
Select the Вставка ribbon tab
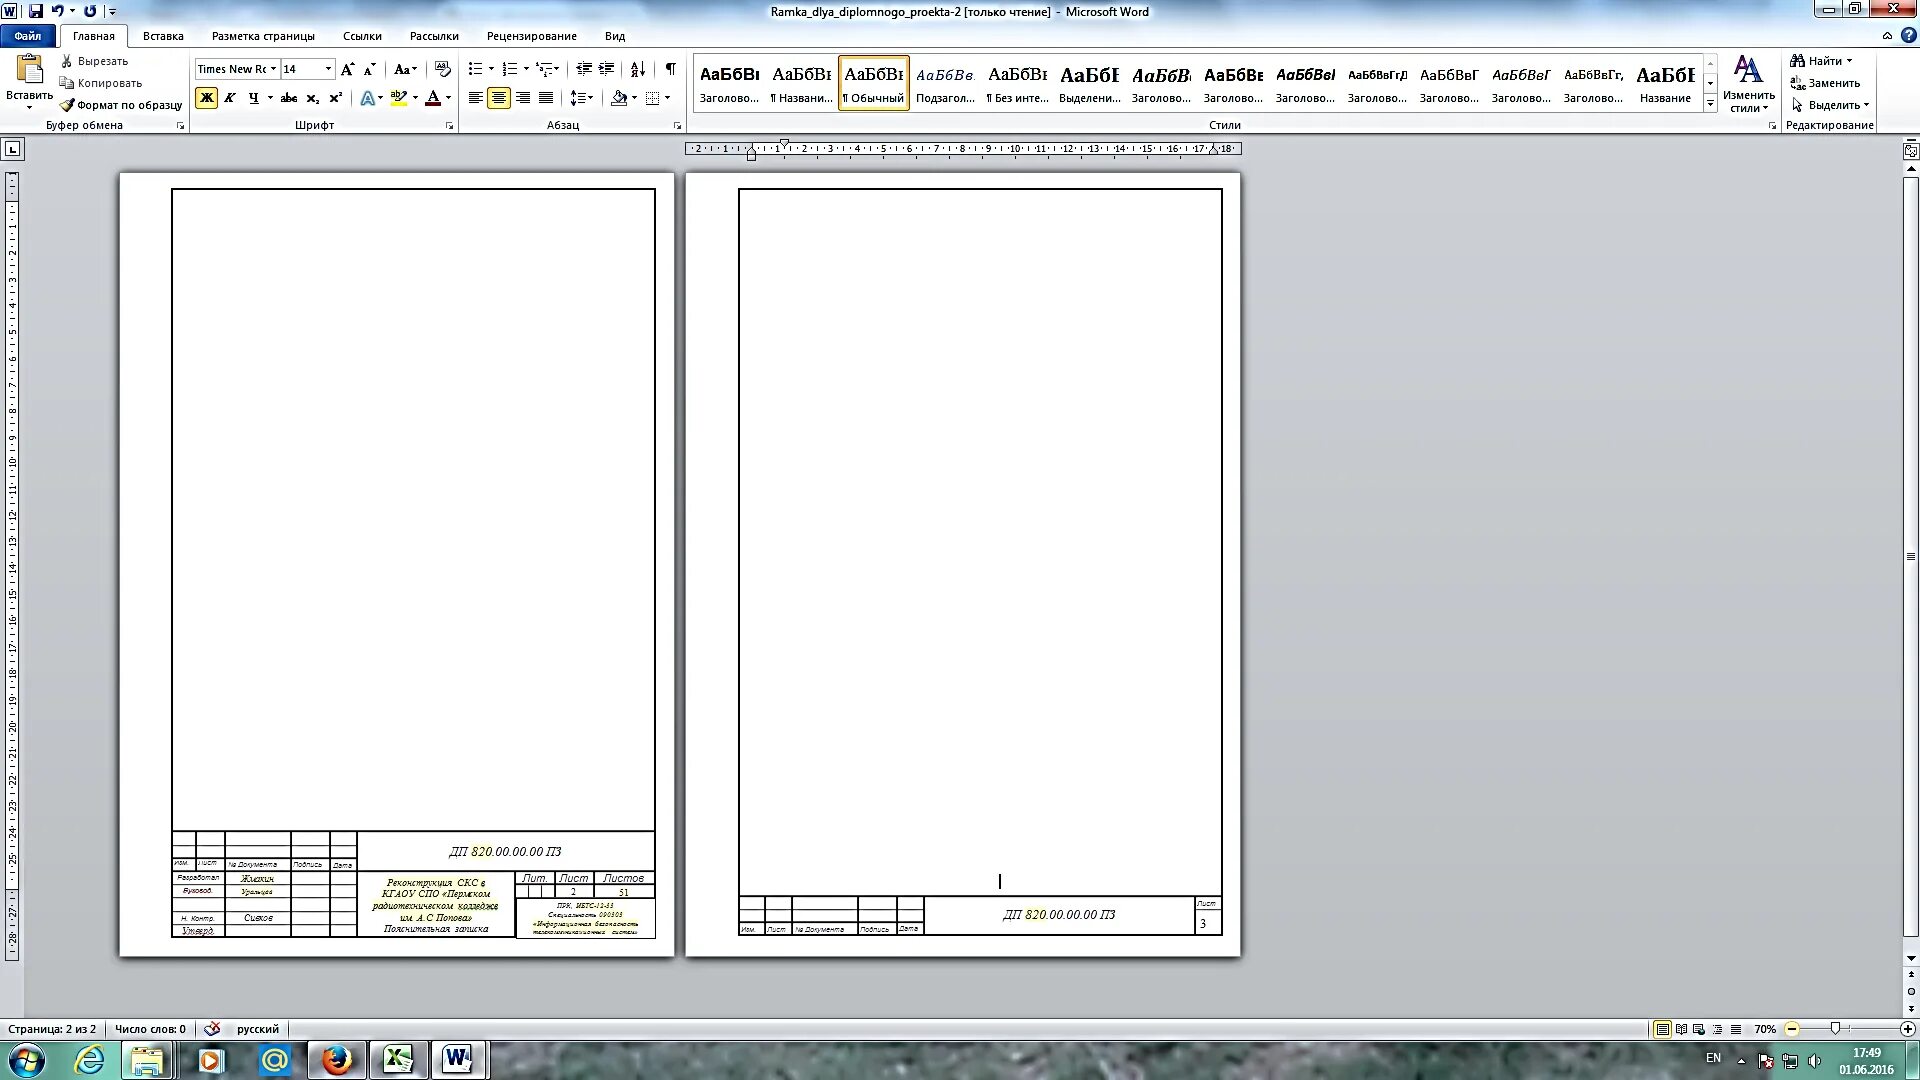162,36
